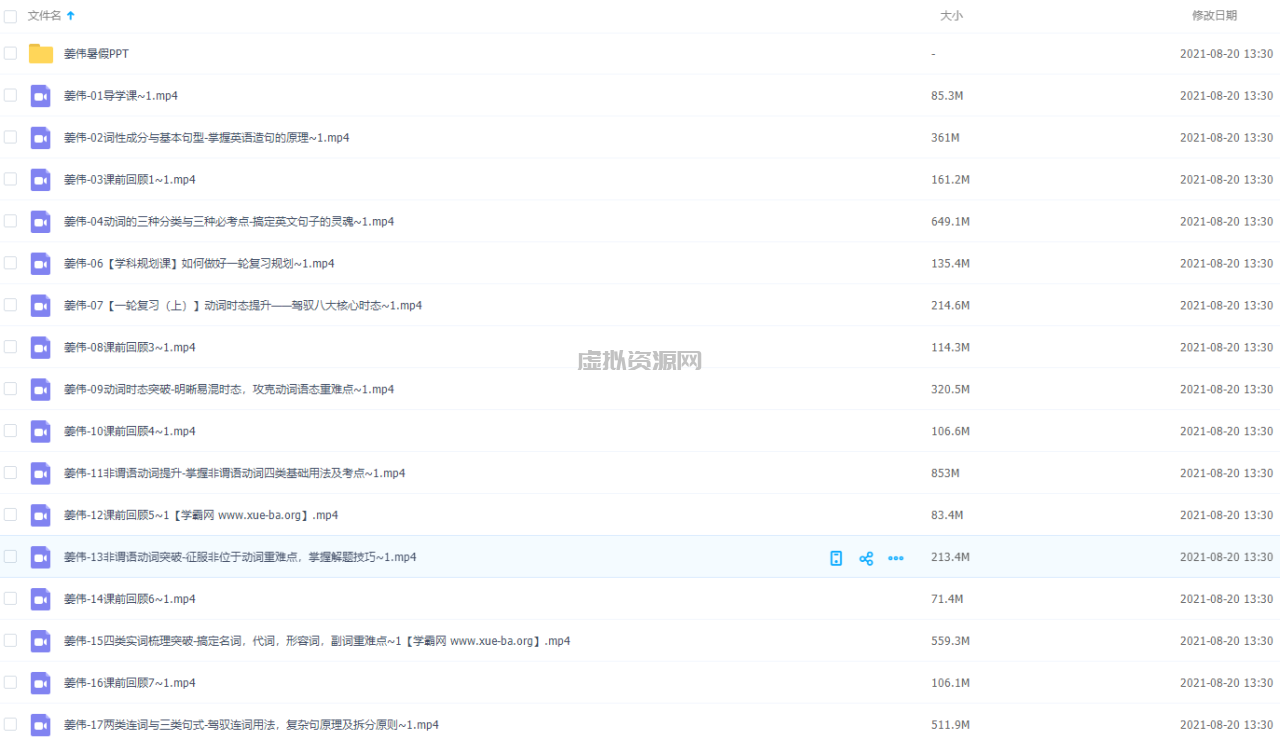
Task: Click the 649.1M size cell
Action: pos(950,222)
